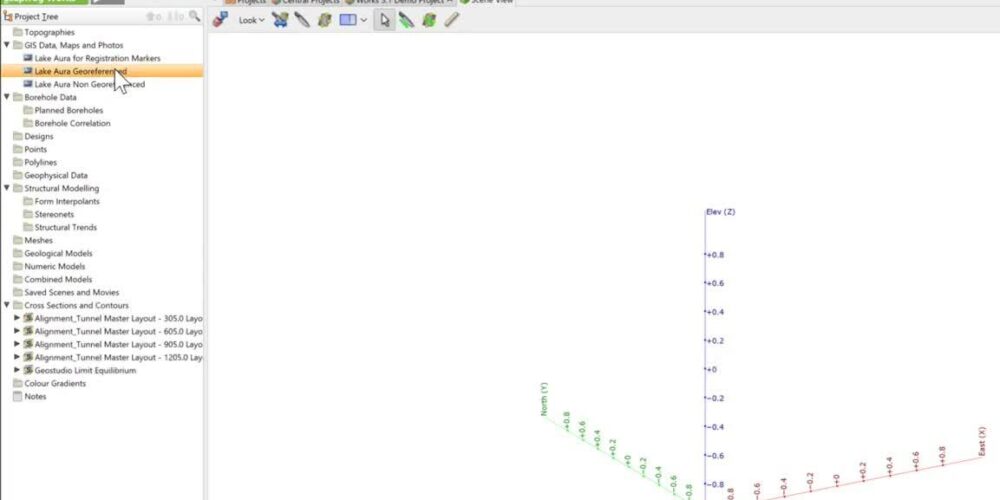Select the Notes item in tree

point(35,396)
